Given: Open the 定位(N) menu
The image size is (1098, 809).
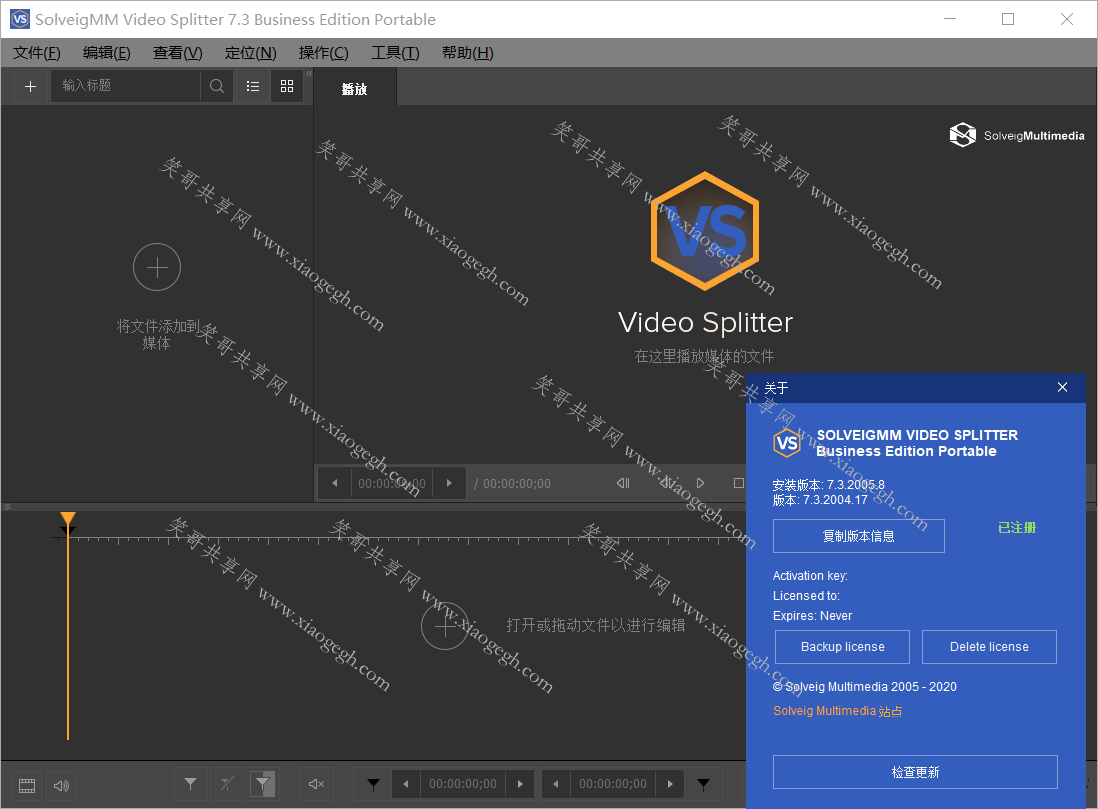Looking at the screenshot, I should pyautogui.click(x=251, y=53).
